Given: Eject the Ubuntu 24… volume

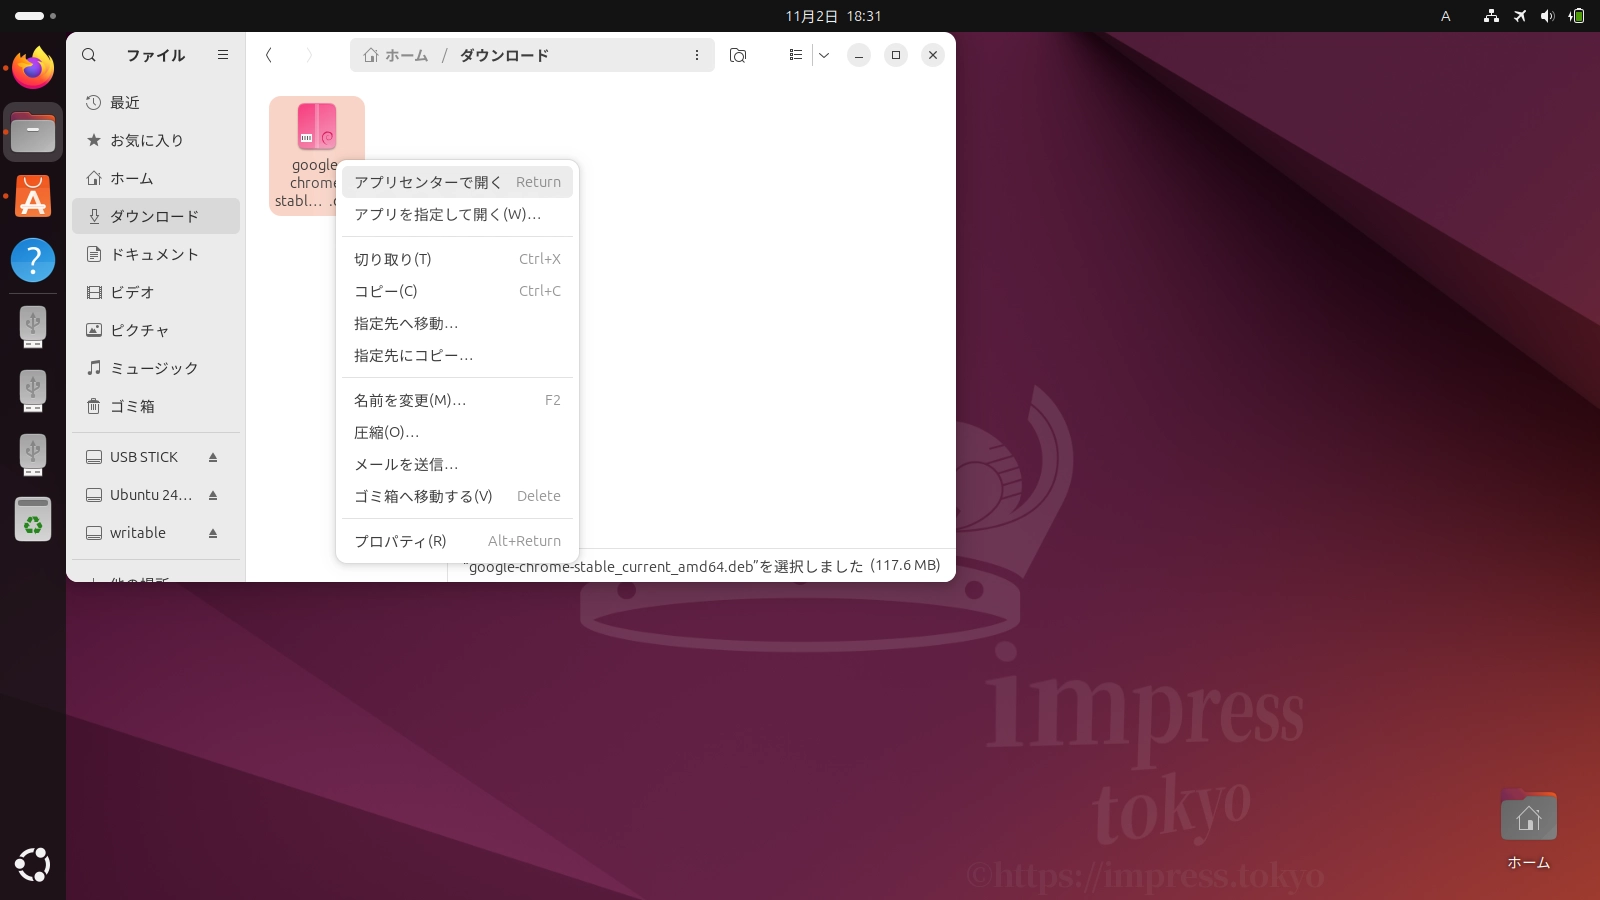Looking at the screenshot, I should tap(213, 495).
